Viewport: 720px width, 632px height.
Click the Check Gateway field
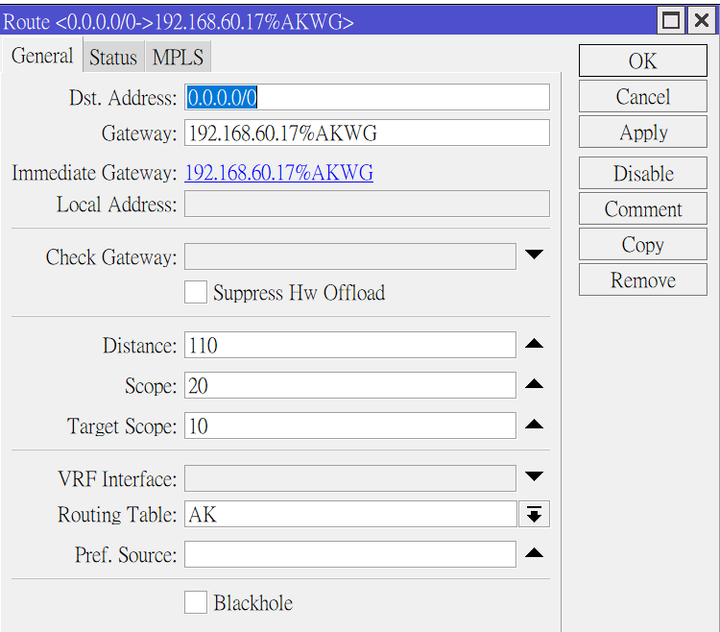click(350, 257)
